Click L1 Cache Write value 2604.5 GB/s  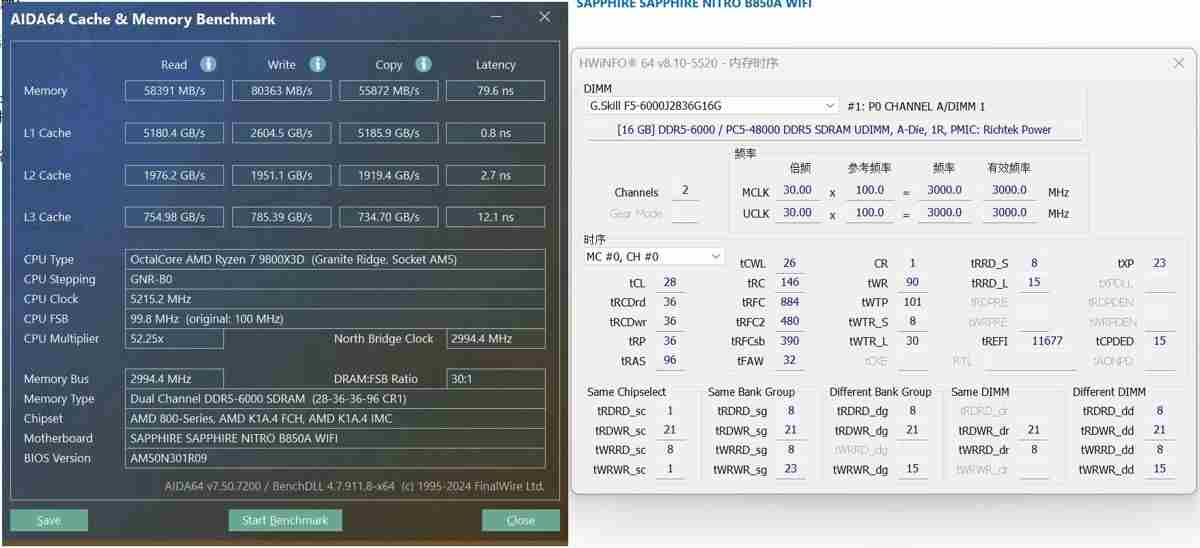tap(282, 133)
